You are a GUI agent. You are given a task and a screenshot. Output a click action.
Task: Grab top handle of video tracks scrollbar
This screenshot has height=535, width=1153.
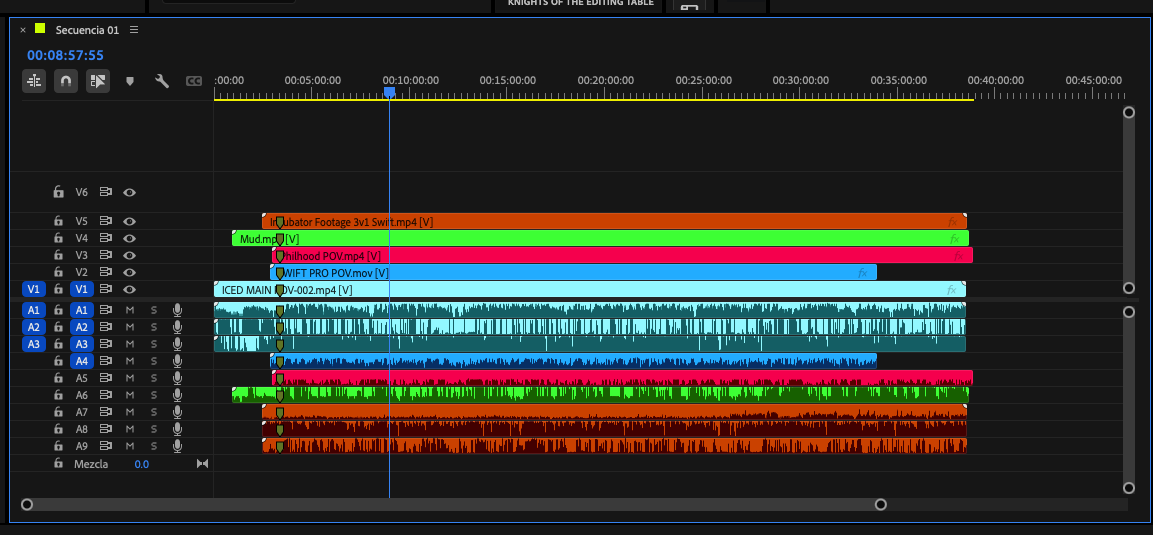pos(1129,112)
